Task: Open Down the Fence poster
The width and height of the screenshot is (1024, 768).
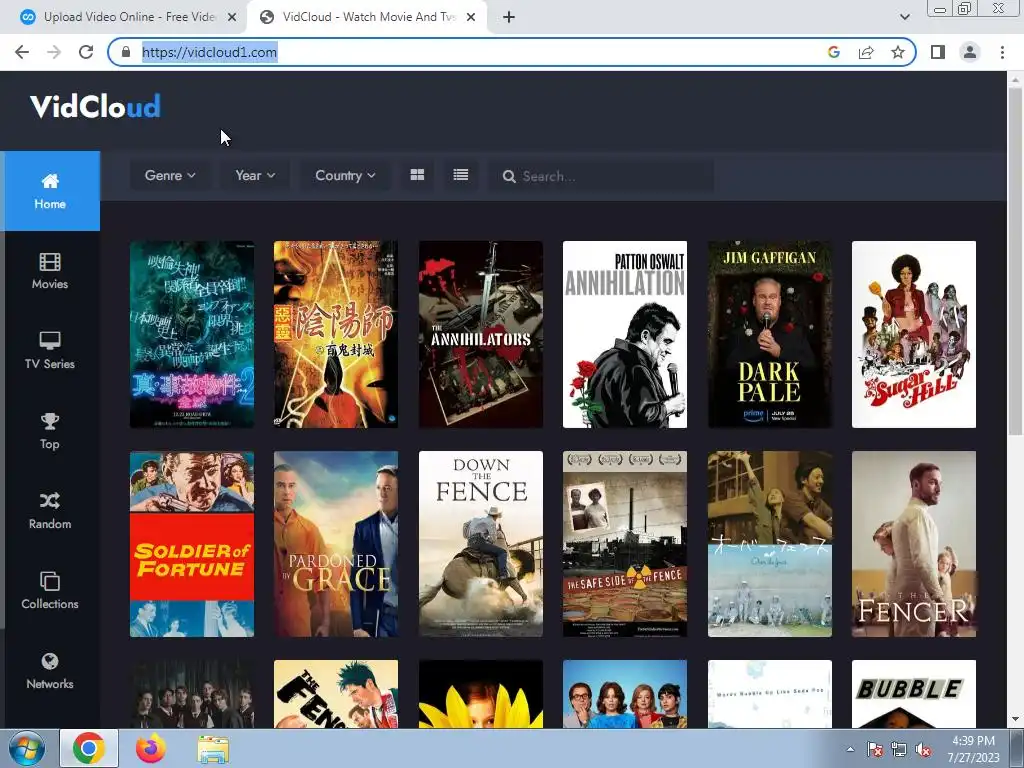Action: point(481,544)
